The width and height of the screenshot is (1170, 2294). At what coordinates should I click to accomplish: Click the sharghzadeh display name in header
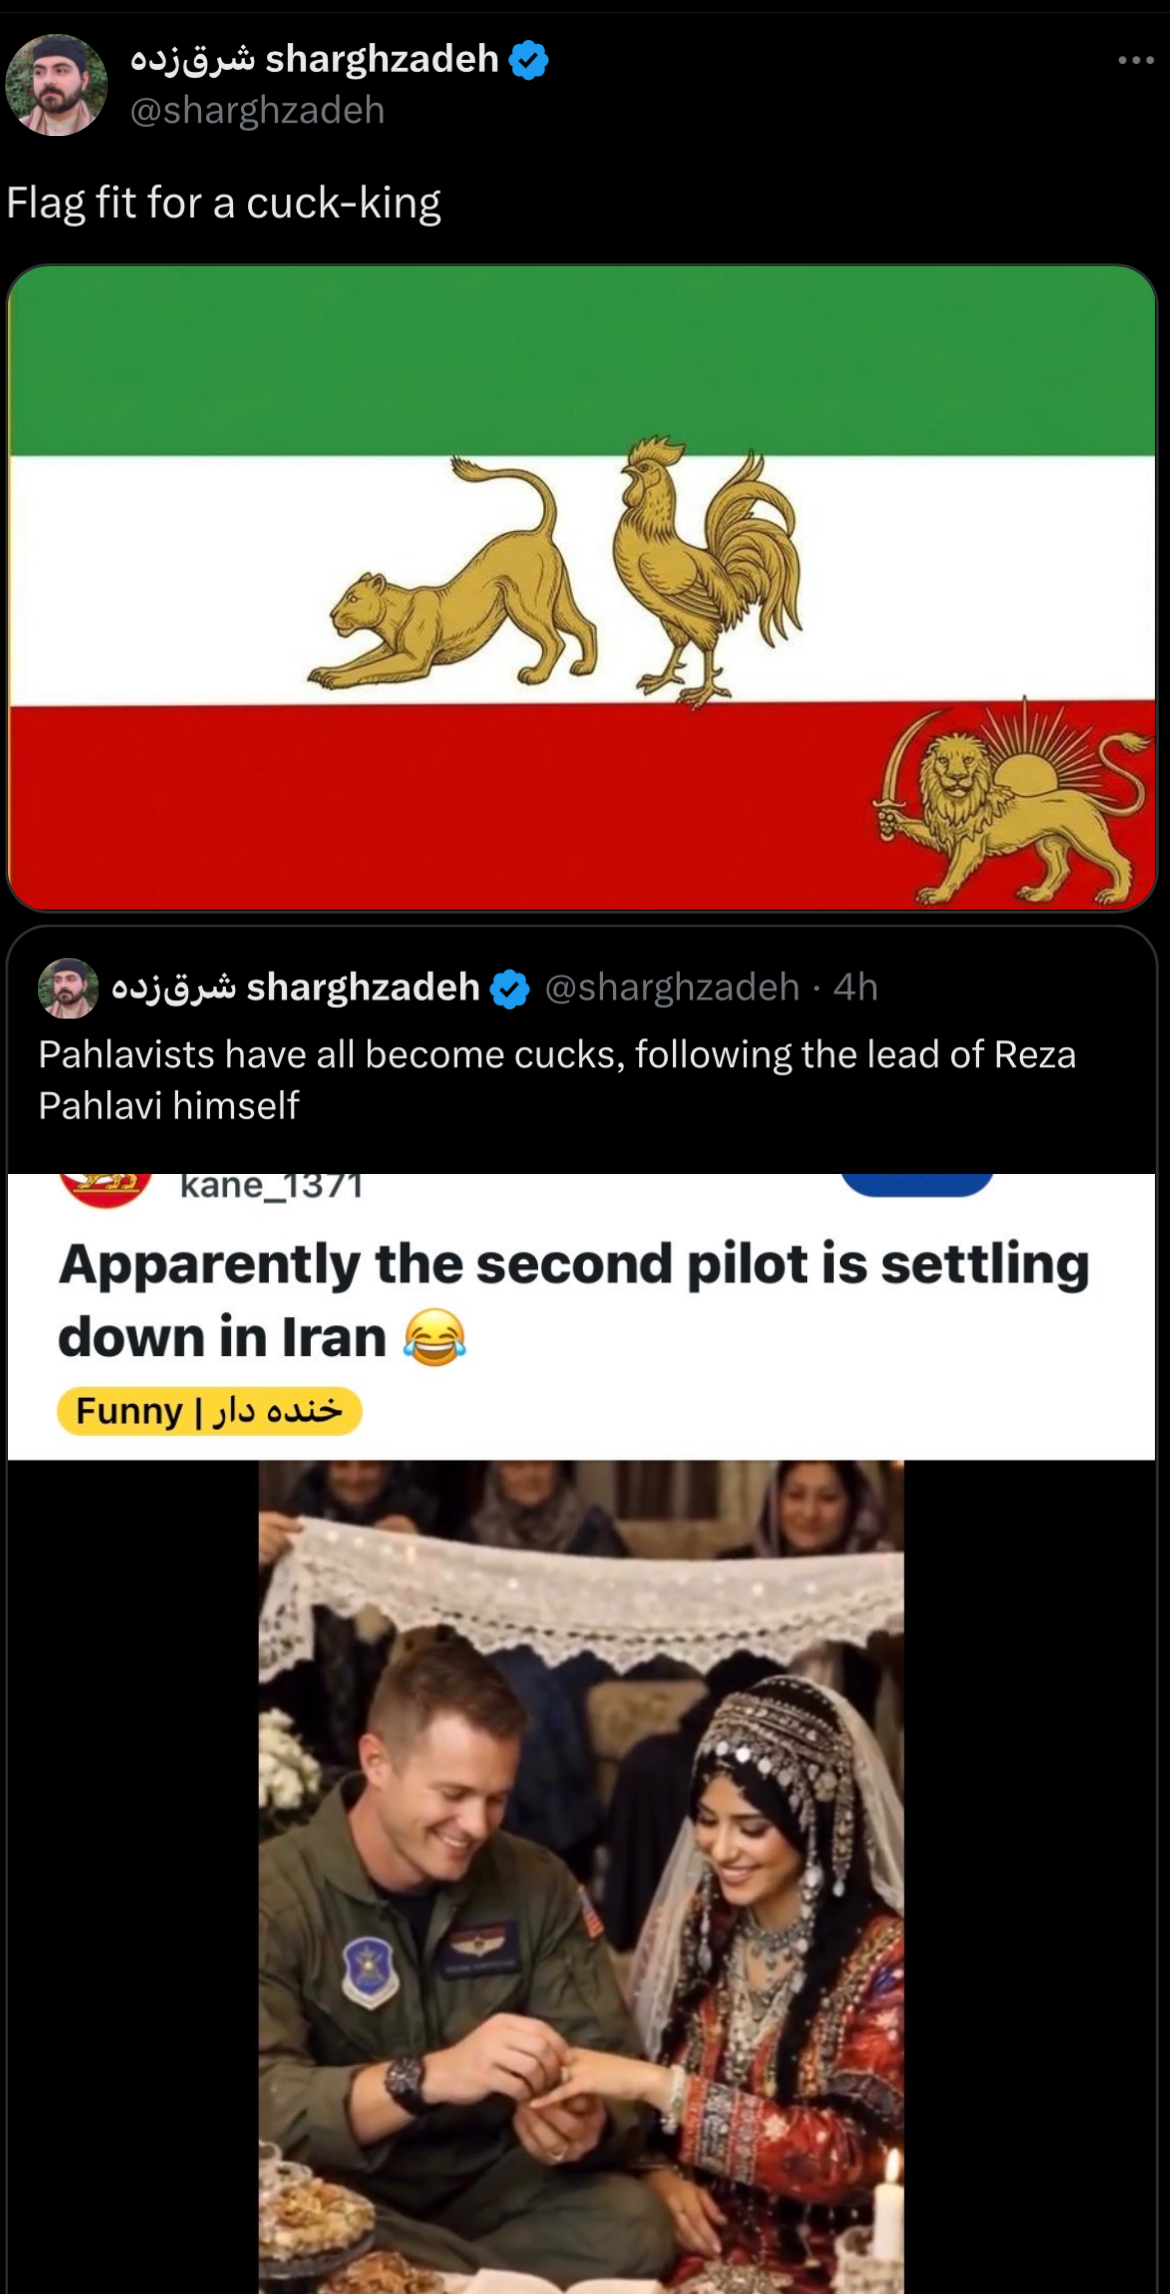(x=314, y=59)
